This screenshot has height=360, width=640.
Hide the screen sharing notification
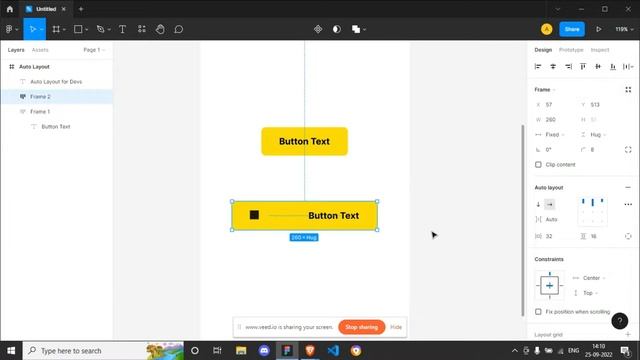(x=396, y=327)
